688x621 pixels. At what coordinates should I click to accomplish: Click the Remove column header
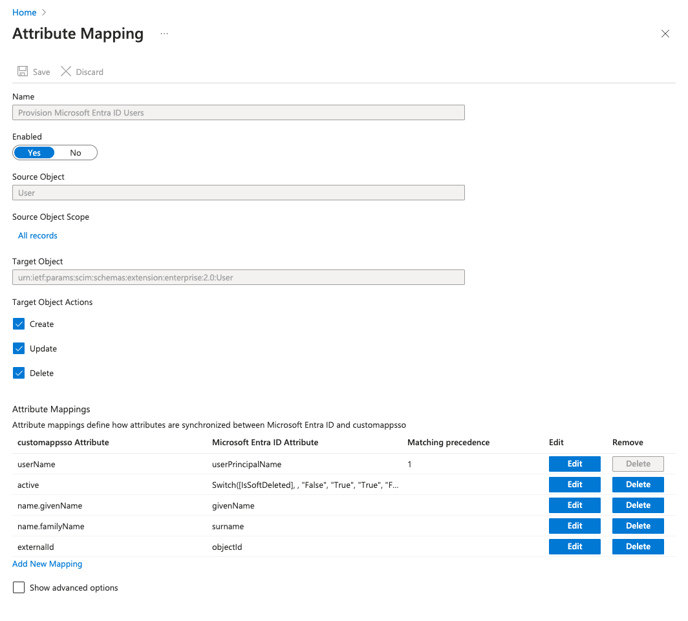(627, 442)
